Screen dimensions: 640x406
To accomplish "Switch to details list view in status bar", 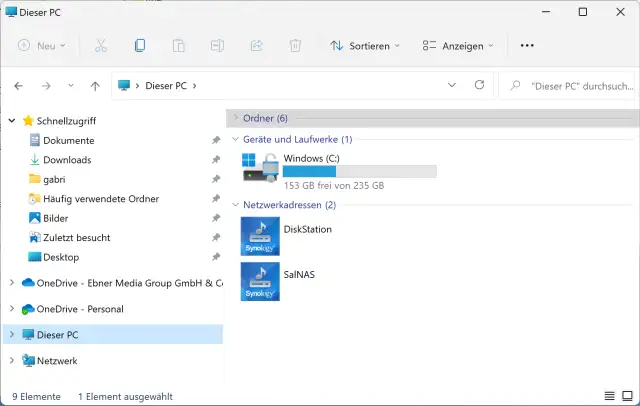I will (x=611, y=396).
